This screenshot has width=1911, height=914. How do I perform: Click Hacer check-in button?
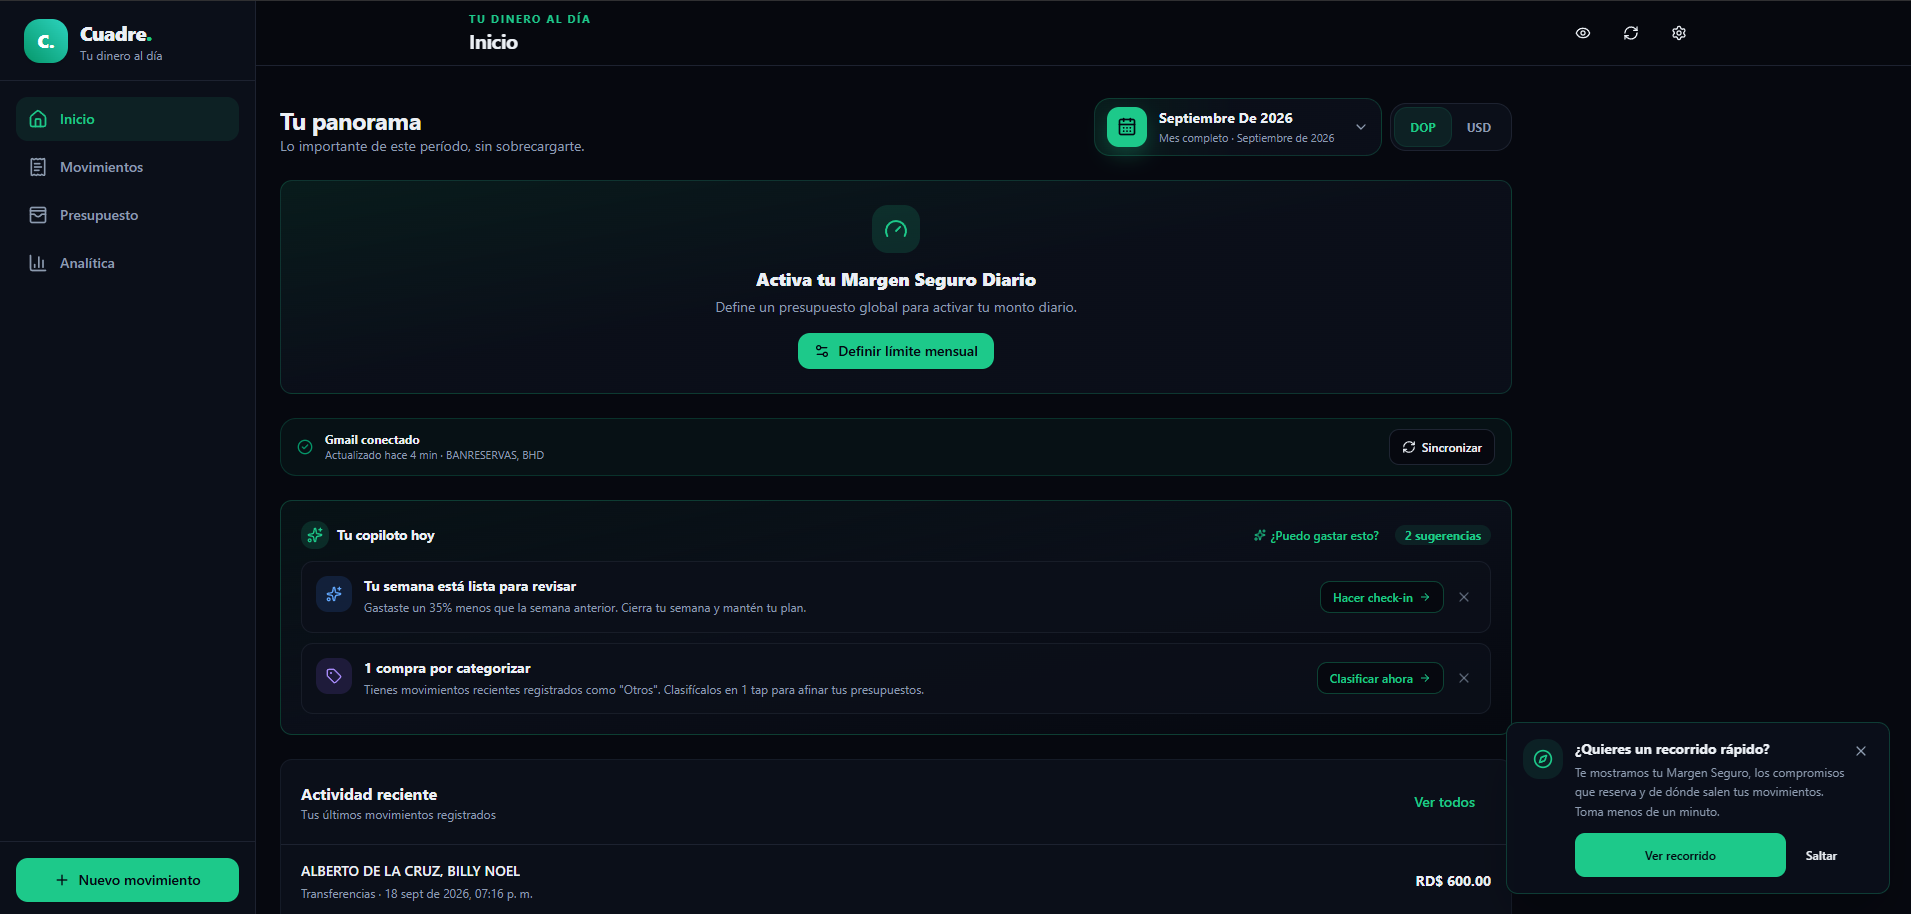click(x=1382, y=597)
